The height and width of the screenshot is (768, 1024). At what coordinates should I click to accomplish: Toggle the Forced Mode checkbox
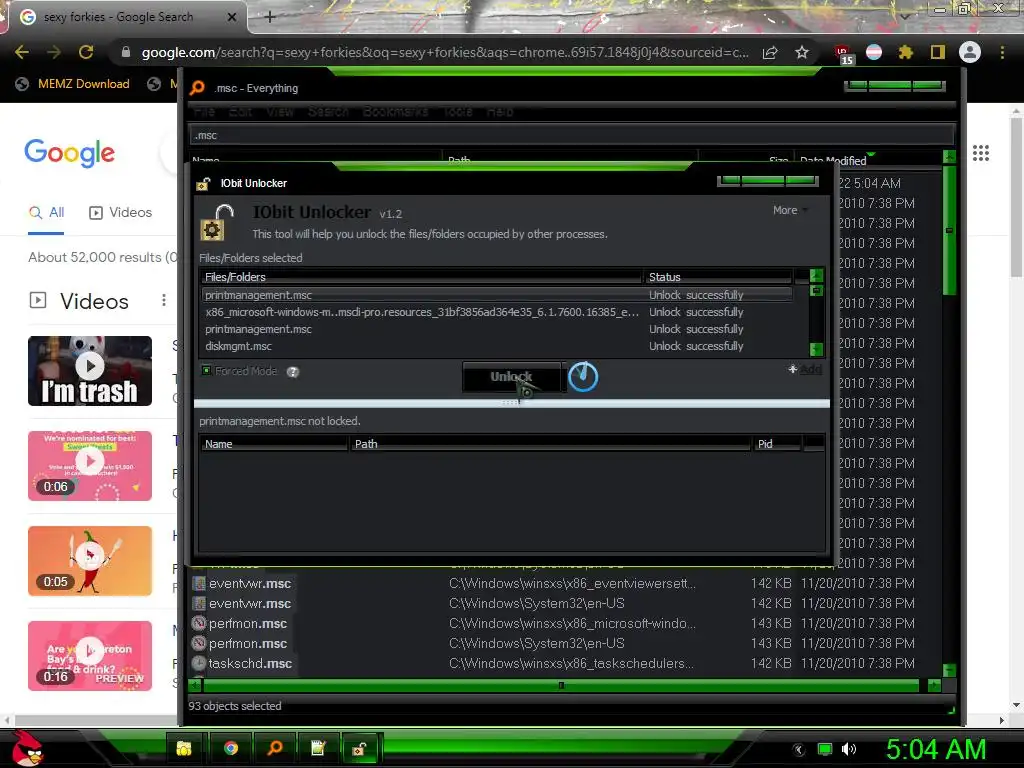(x=206, y=371)
